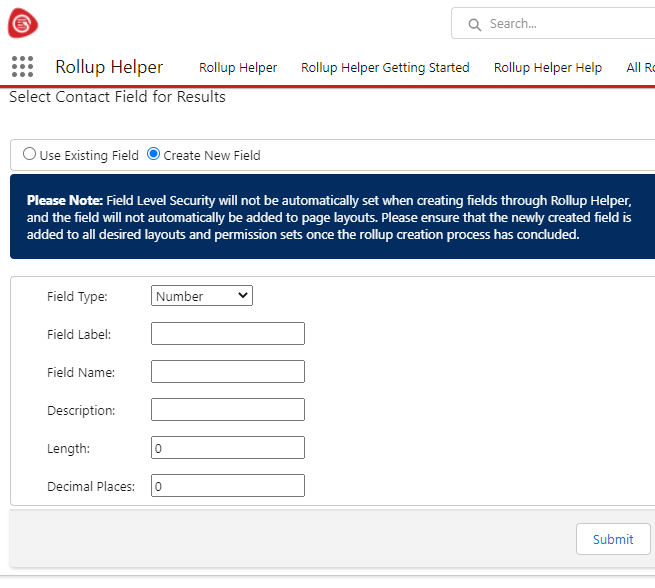Click into the Field Name input
The width and height of the screenshot is (655, 588).
pyautogui.click(x=228, y=372)
